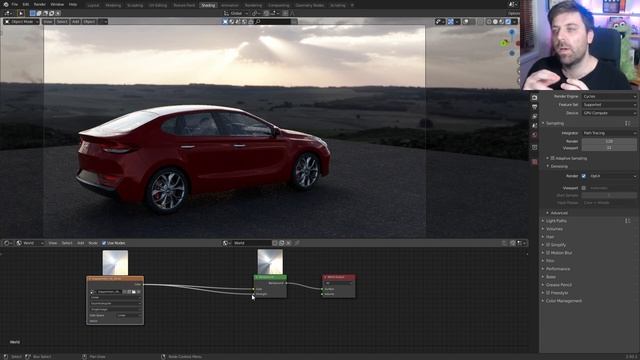
Task: Switch to material preview shading icon
Action: coord(502,21)
